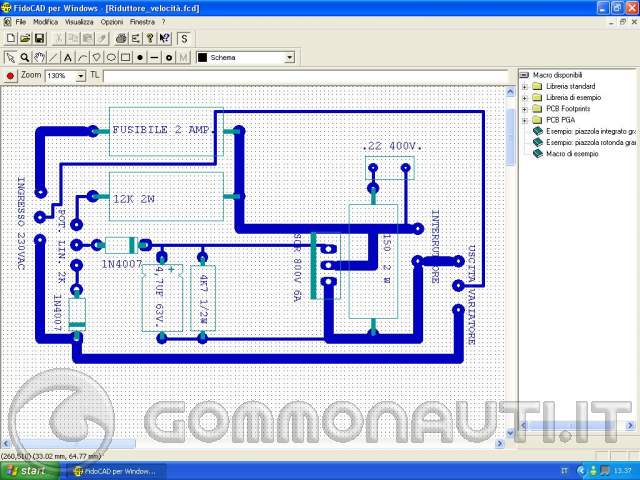
Task: Click the 12K 2W resistor label
Action: [134, 199]
